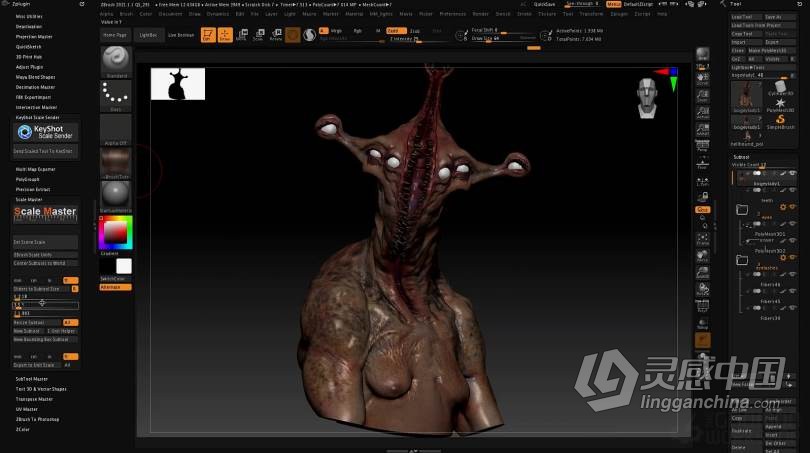Select the Standard brush thumbnail
This screenshot has width=810, height=453.
[x=116, y=60]
